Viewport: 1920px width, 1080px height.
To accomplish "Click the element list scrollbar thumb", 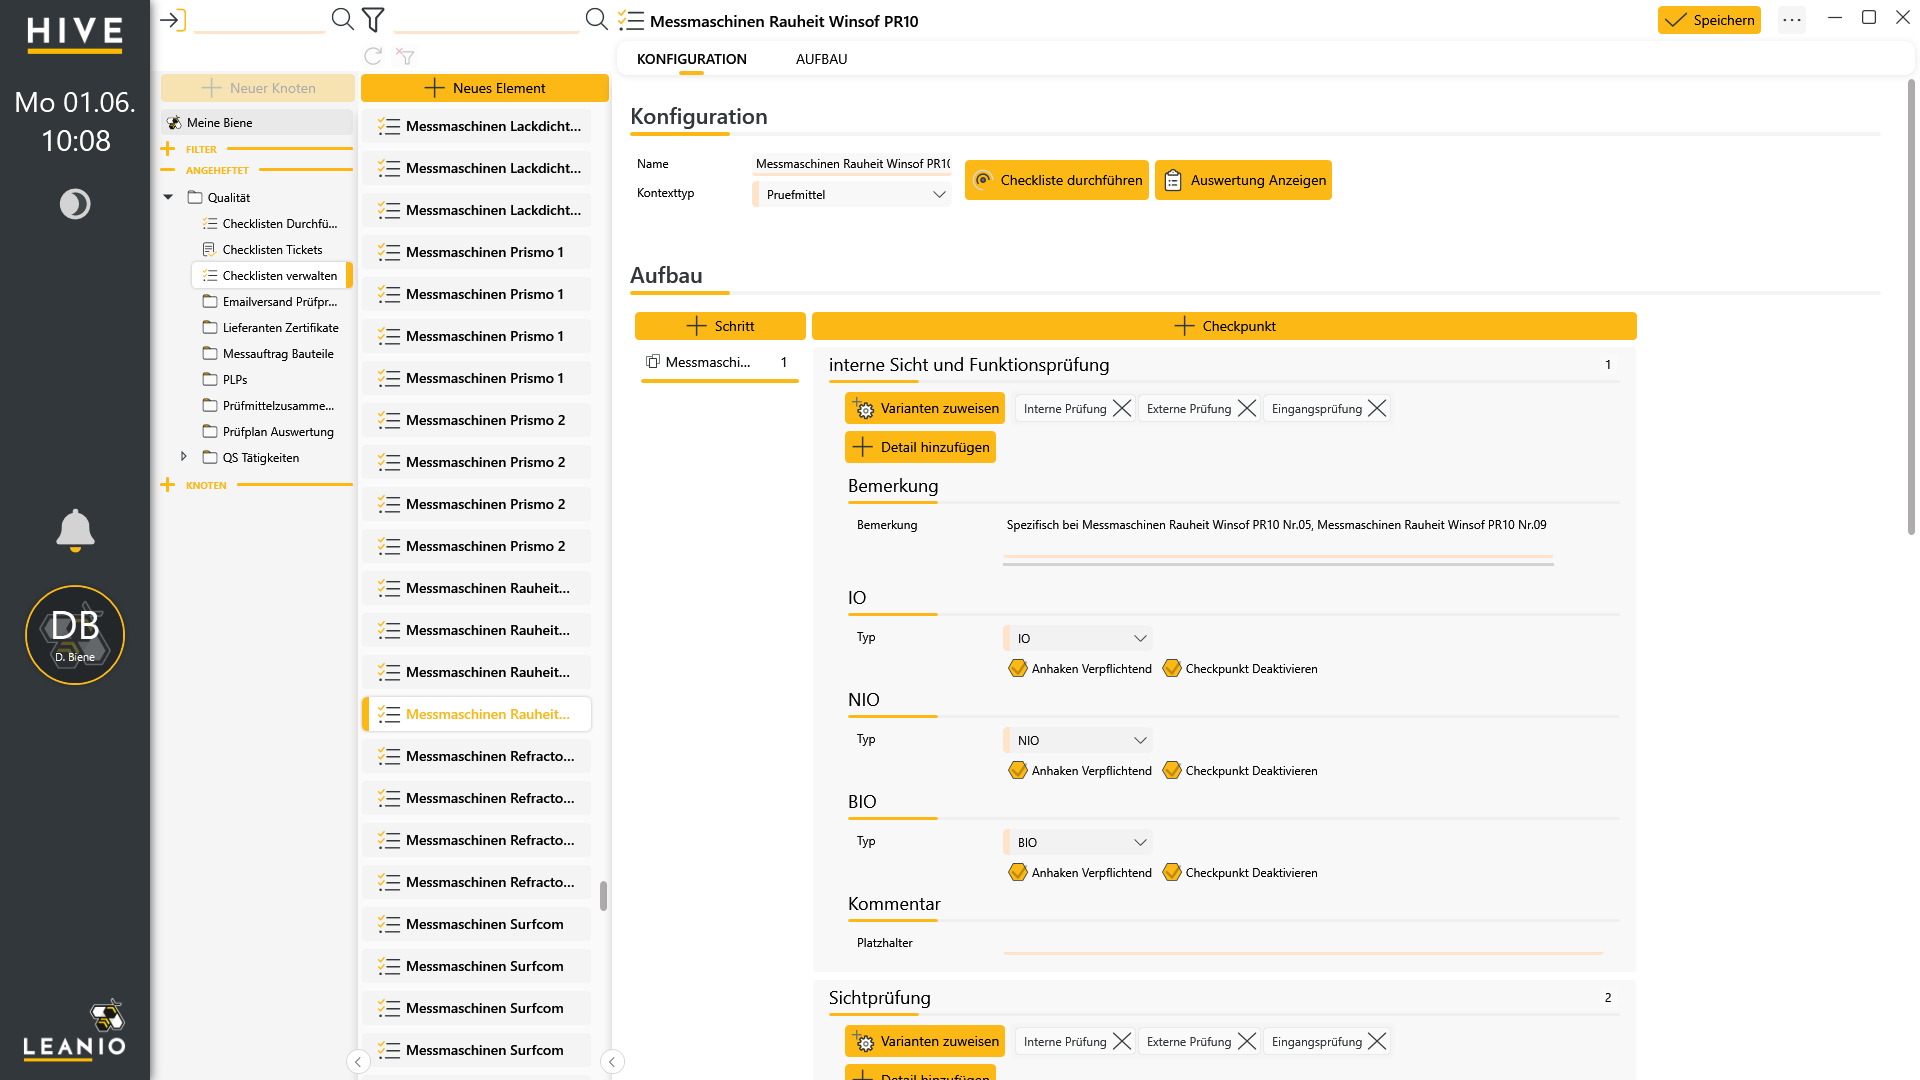I will click(x=603, y=896).
